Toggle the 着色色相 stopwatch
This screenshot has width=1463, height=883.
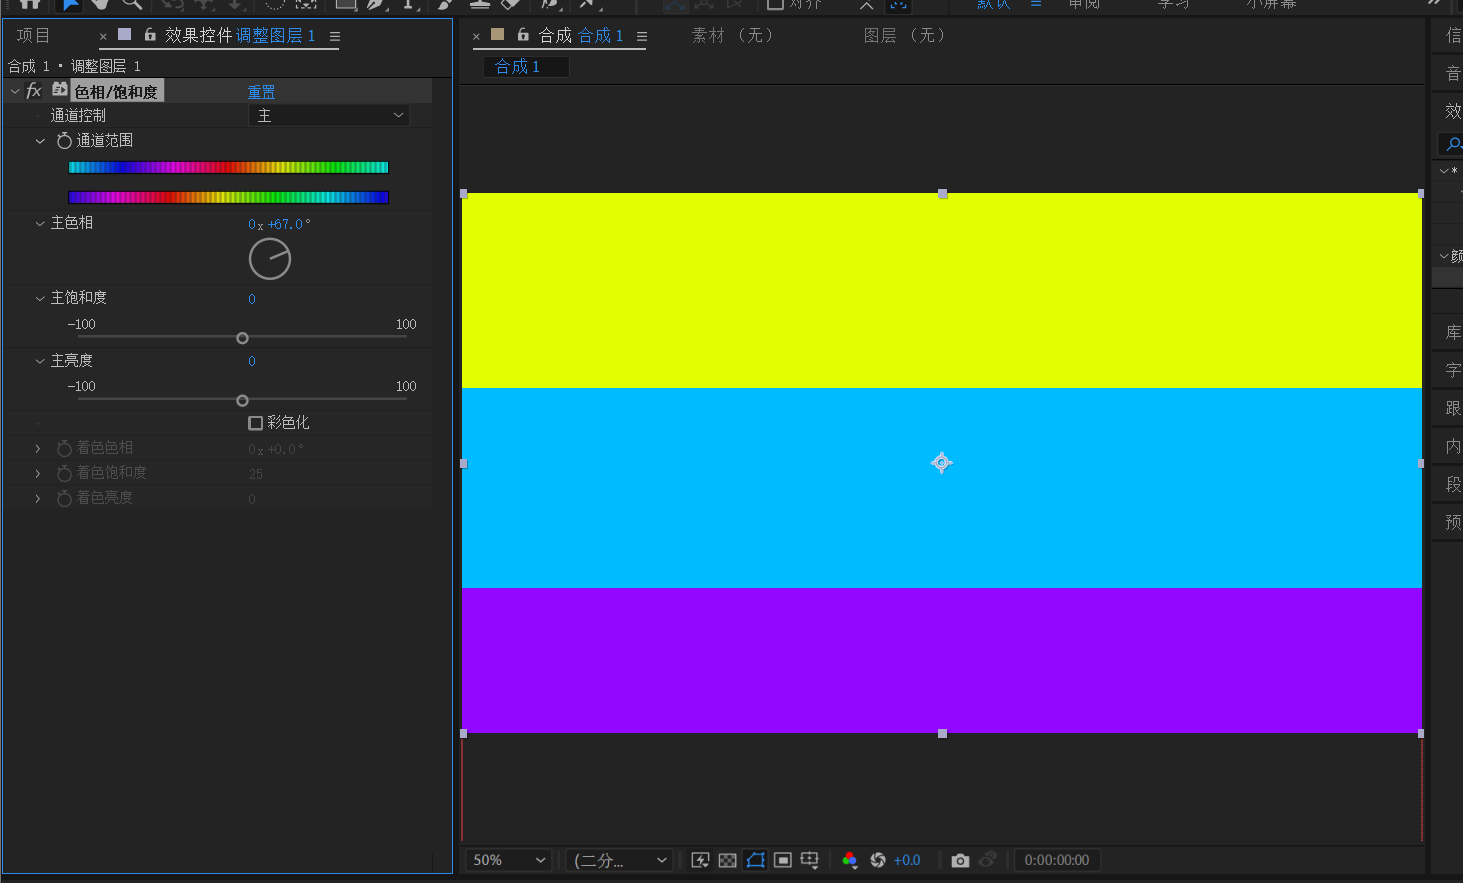click(x=64, y=448)
